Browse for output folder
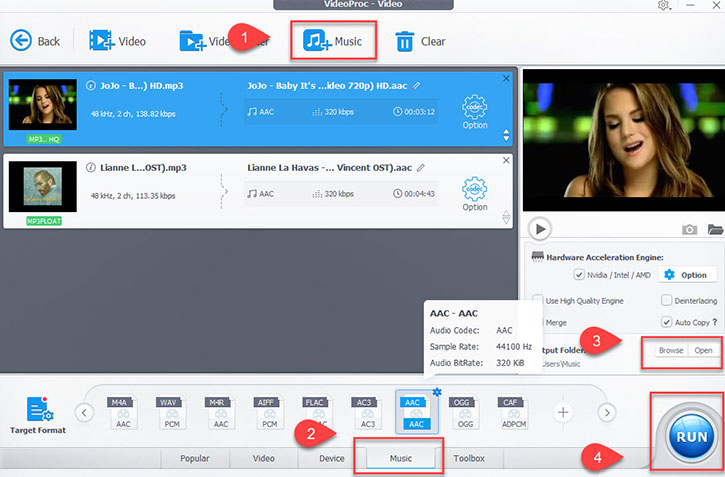This screenshot has width=725, height=477. coord(671,350)
